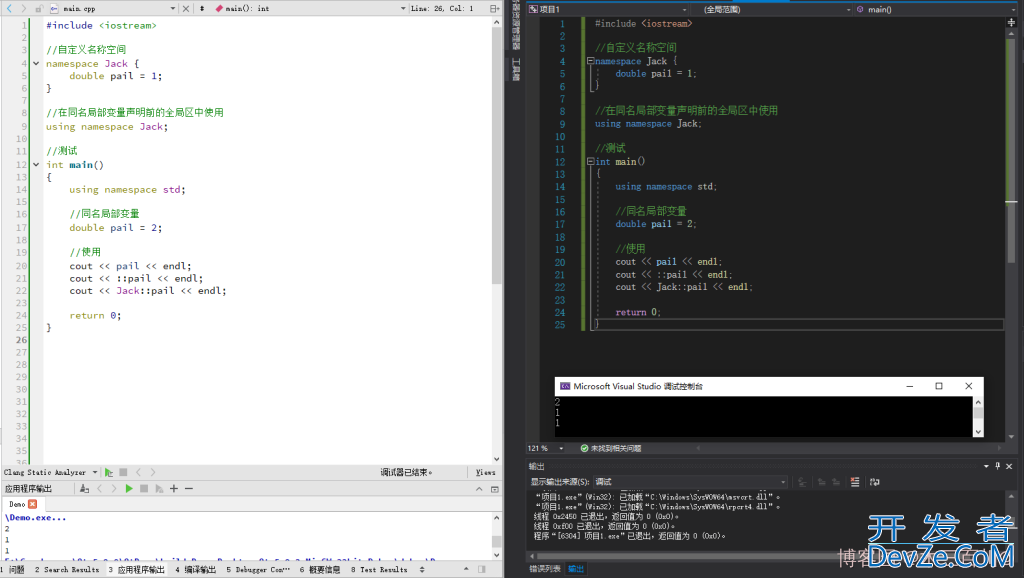1024x578 pixels.
Task: Minimize the application output pane with the up chevron
Action: click(479, 489)
